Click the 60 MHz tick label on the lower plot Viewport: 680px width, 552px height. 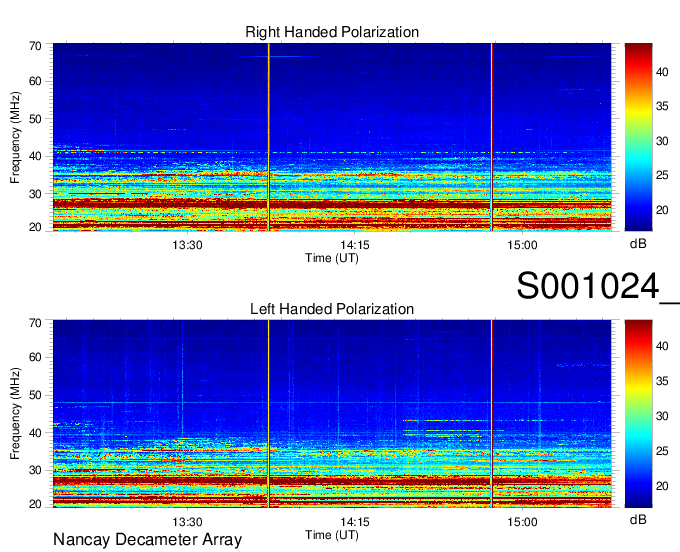coord(35,357)
